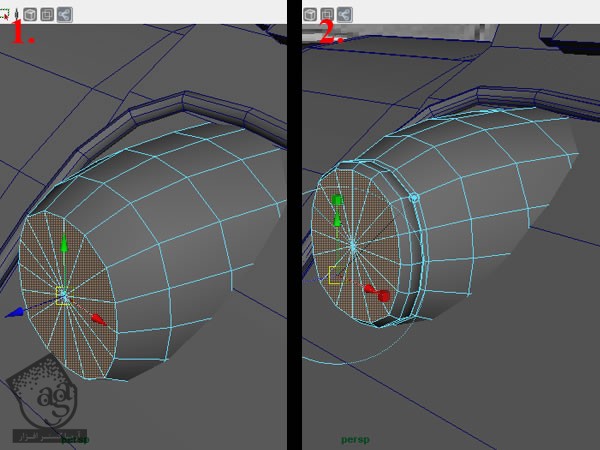Viewport: 600px width, 450px height.
Task: Click the red cube scale handle in panel 2
Action: (x=384, y=296)
